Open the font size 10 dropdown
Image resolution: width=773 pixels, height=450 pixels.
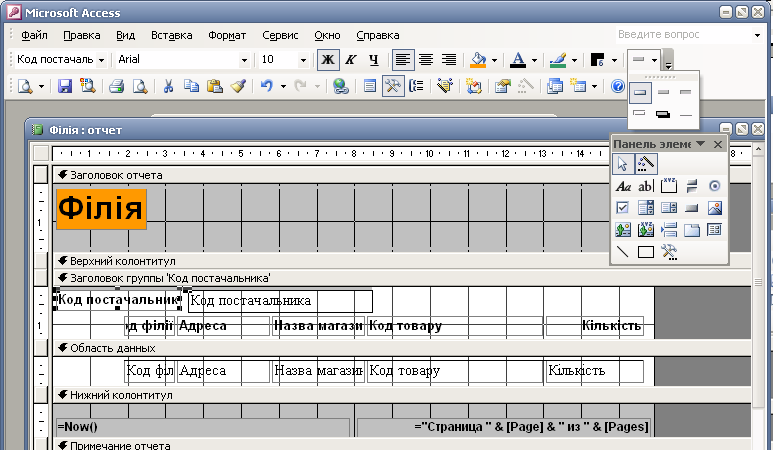[x=303, y=60]
